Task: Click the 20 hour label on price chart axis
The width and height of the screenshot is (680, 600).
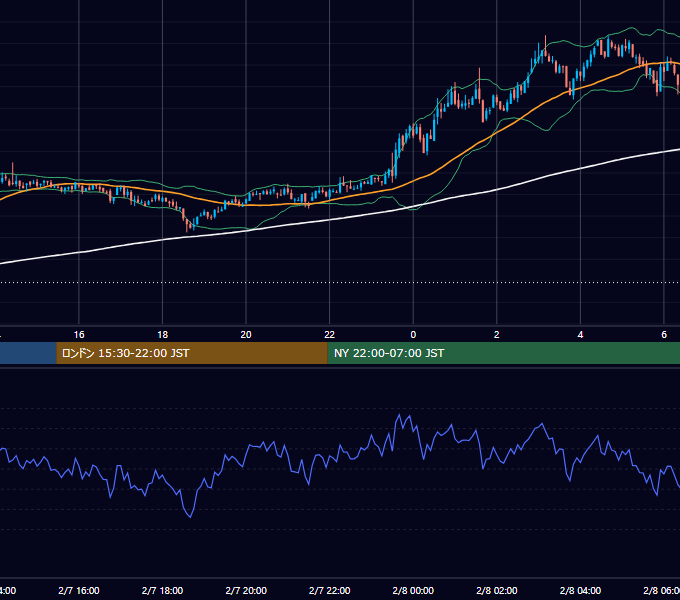Action: click(246, 335)
